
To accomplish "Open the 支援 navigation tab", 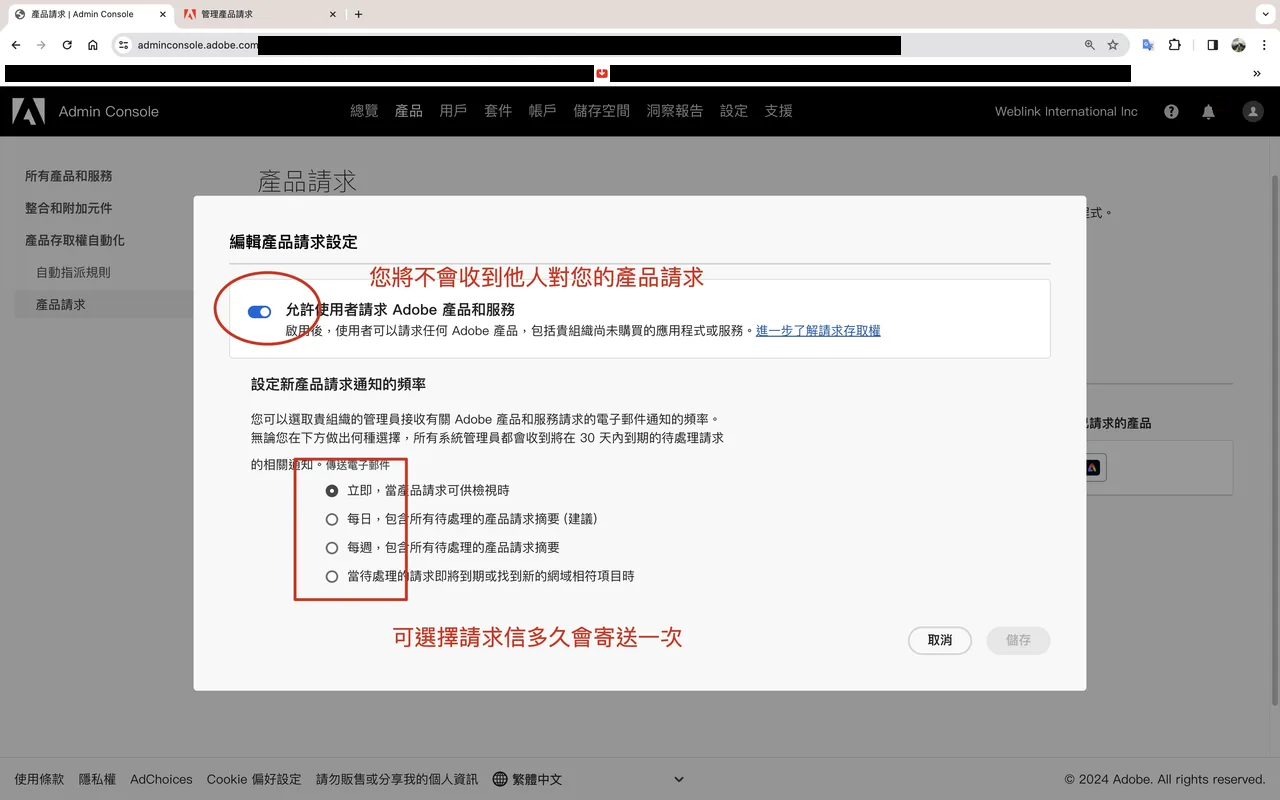I will (778, 111).
